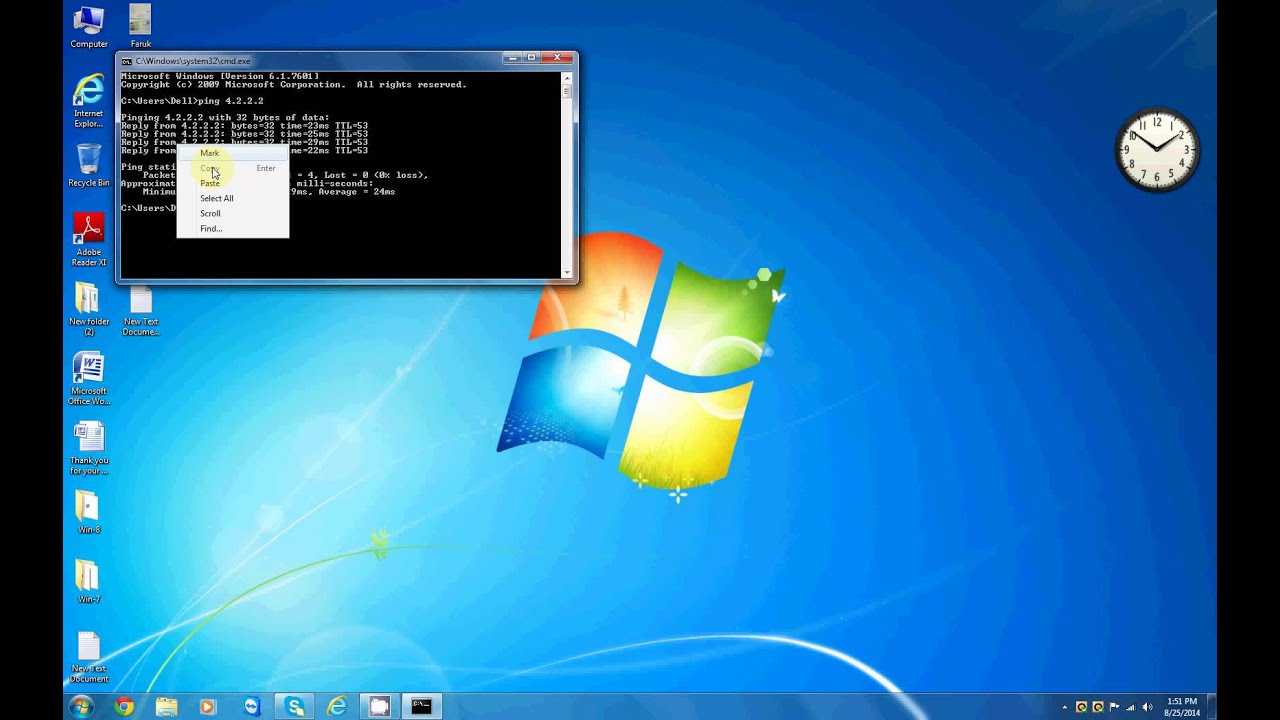Open the taskbar clock showing 1:51 PM

tap(1182, 707)
